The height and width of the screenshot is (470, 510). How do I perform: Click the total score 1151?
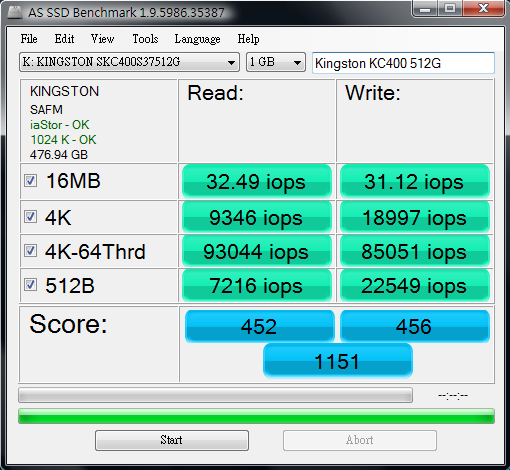coord(338,361)
